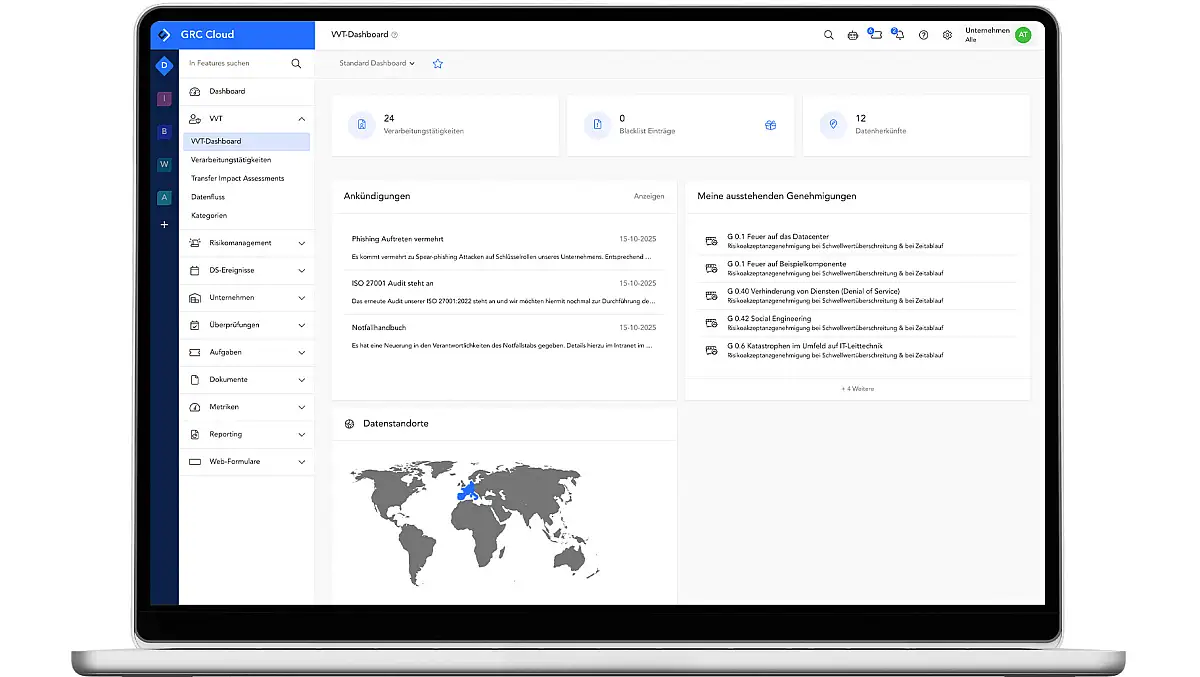Open settings gear in top bar
This screenshot has height=677, width=1200.
tap(947, 35)
